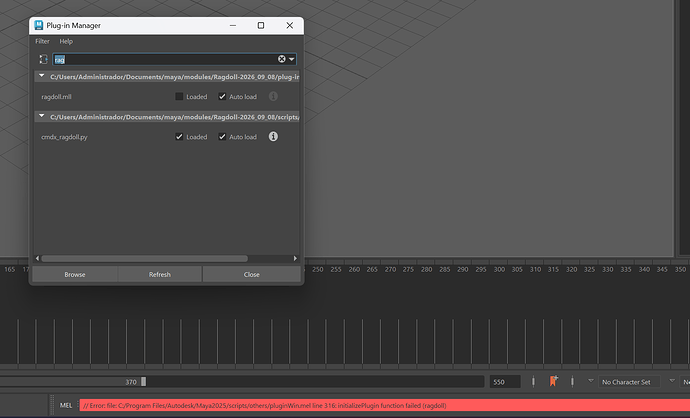
Task: Click the range slider handle at 370
Action: coord(143,381)
